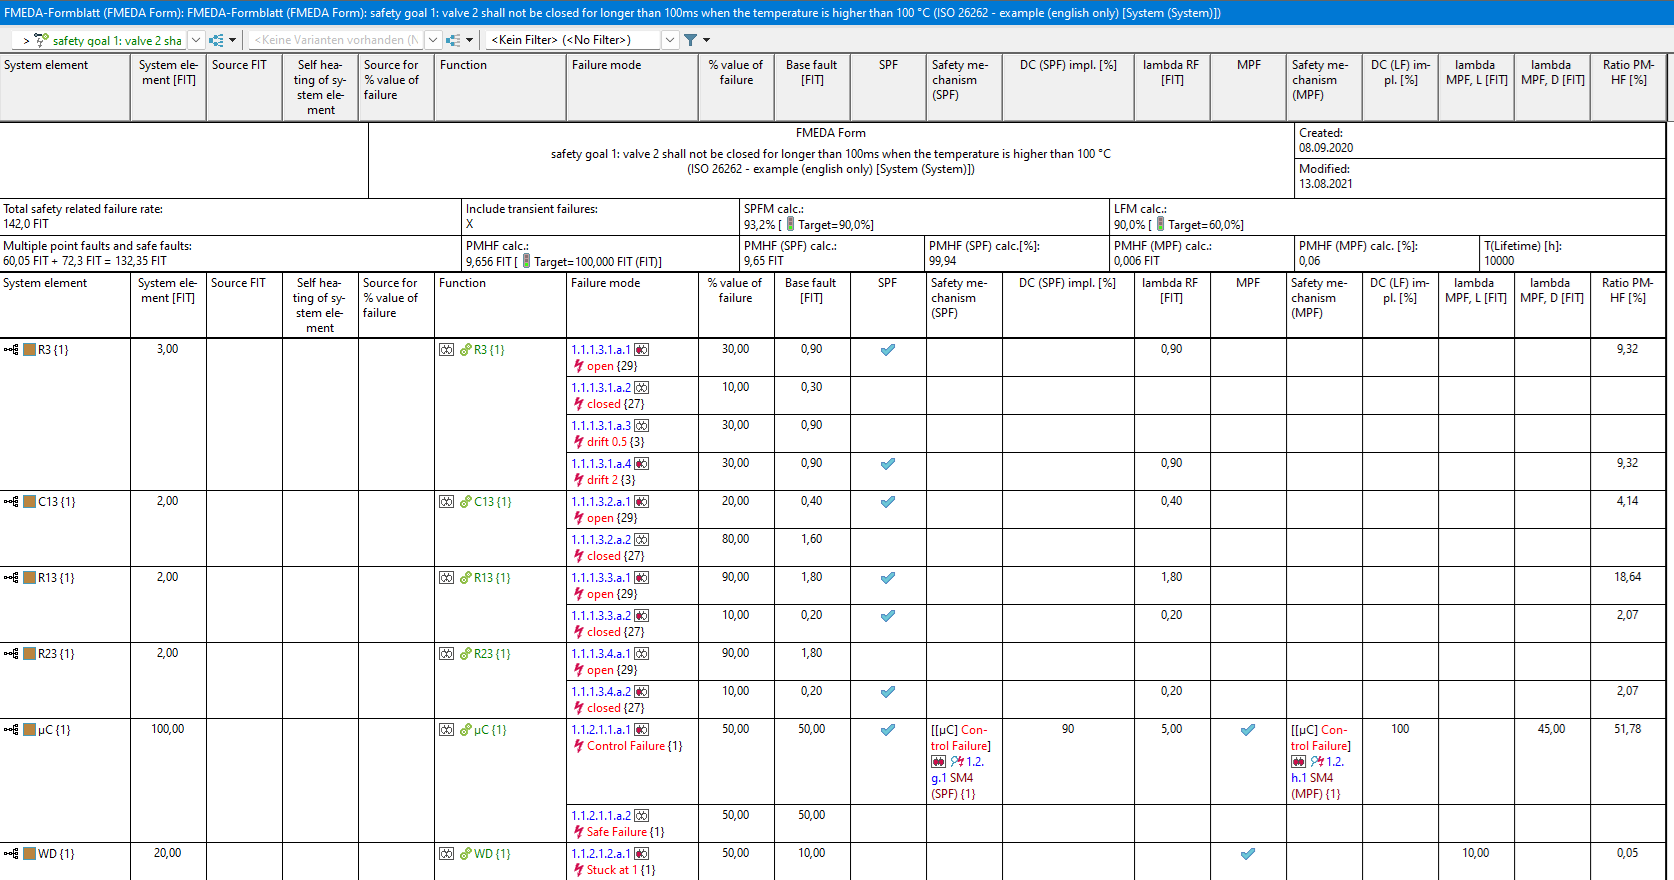Expand arrow next to the first structure view icon
This screenshot has height=880, width=1674.
click(233, 40)
